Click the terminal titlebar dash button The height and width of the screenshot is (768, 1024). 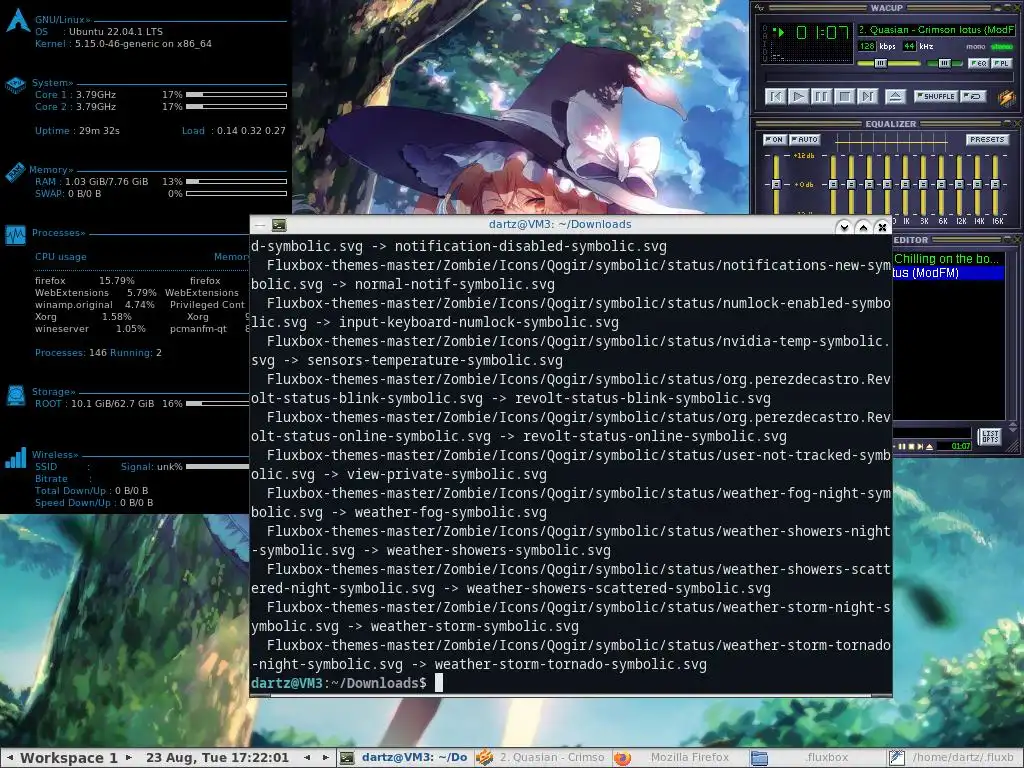tap(260, 225)
